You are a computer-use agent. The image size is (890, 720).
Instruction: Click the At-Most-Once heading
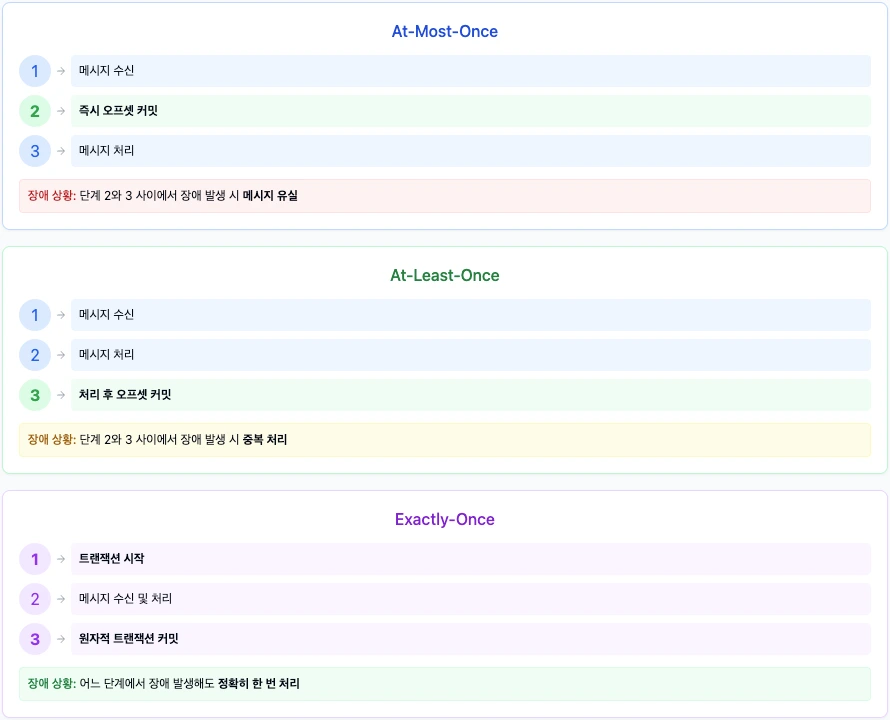(444, 31)
